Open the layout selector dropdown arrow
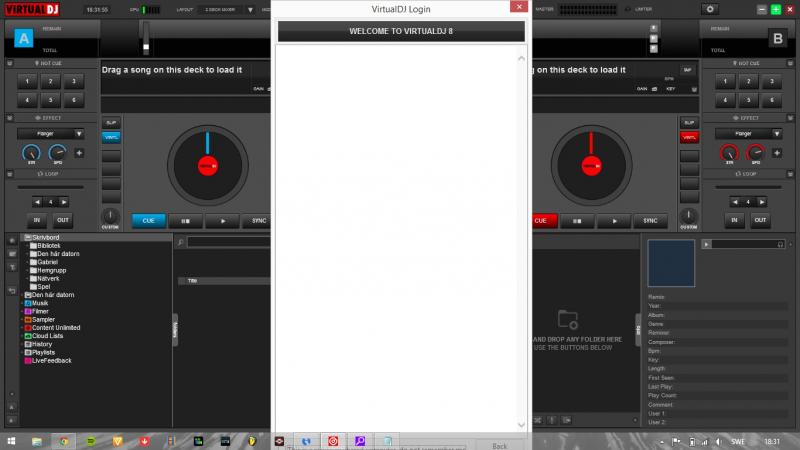Viewport: 800px width, 450px height. (x=249, y=8)
